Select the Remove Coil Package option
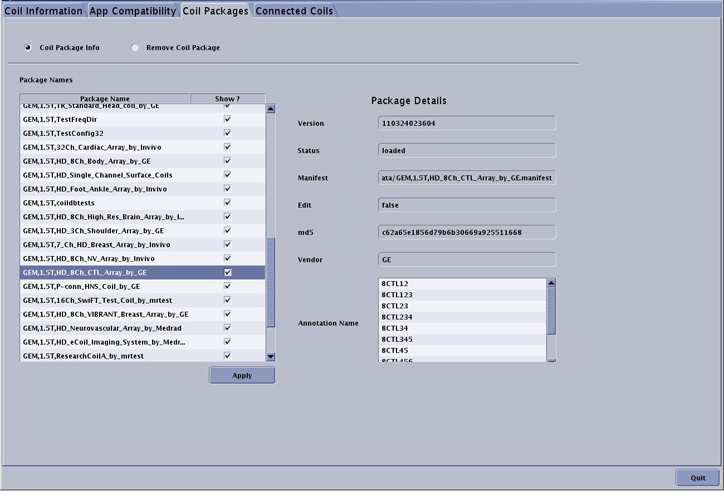 click(135, 47)
